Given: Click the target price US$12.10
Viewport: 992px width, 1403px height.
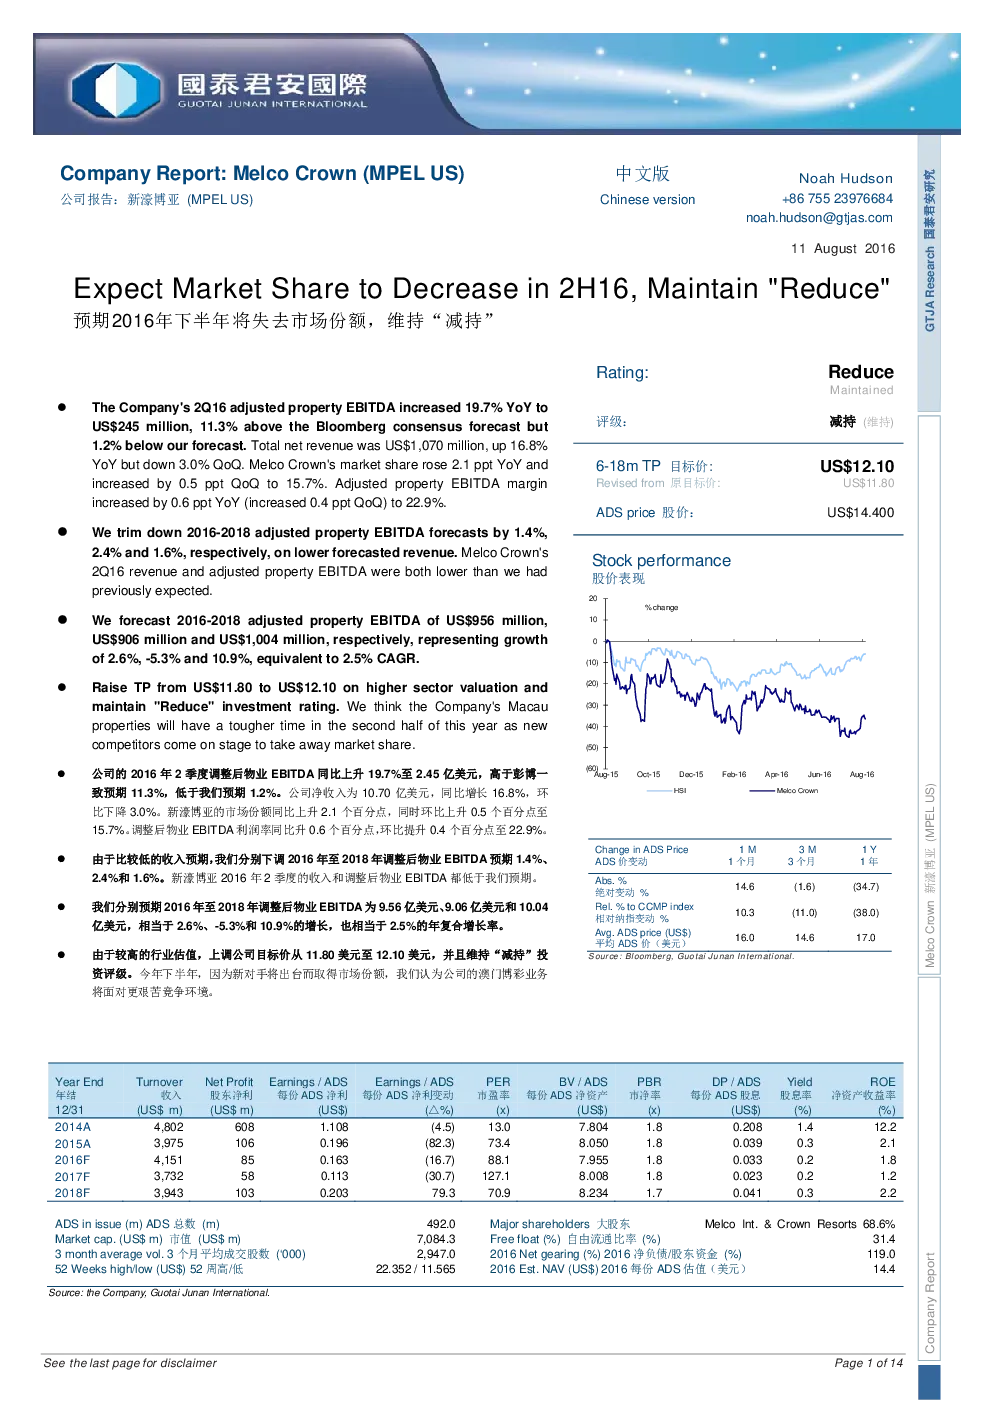Looking at the screenshot, I should pyautogui.click(x=857, y=466).
